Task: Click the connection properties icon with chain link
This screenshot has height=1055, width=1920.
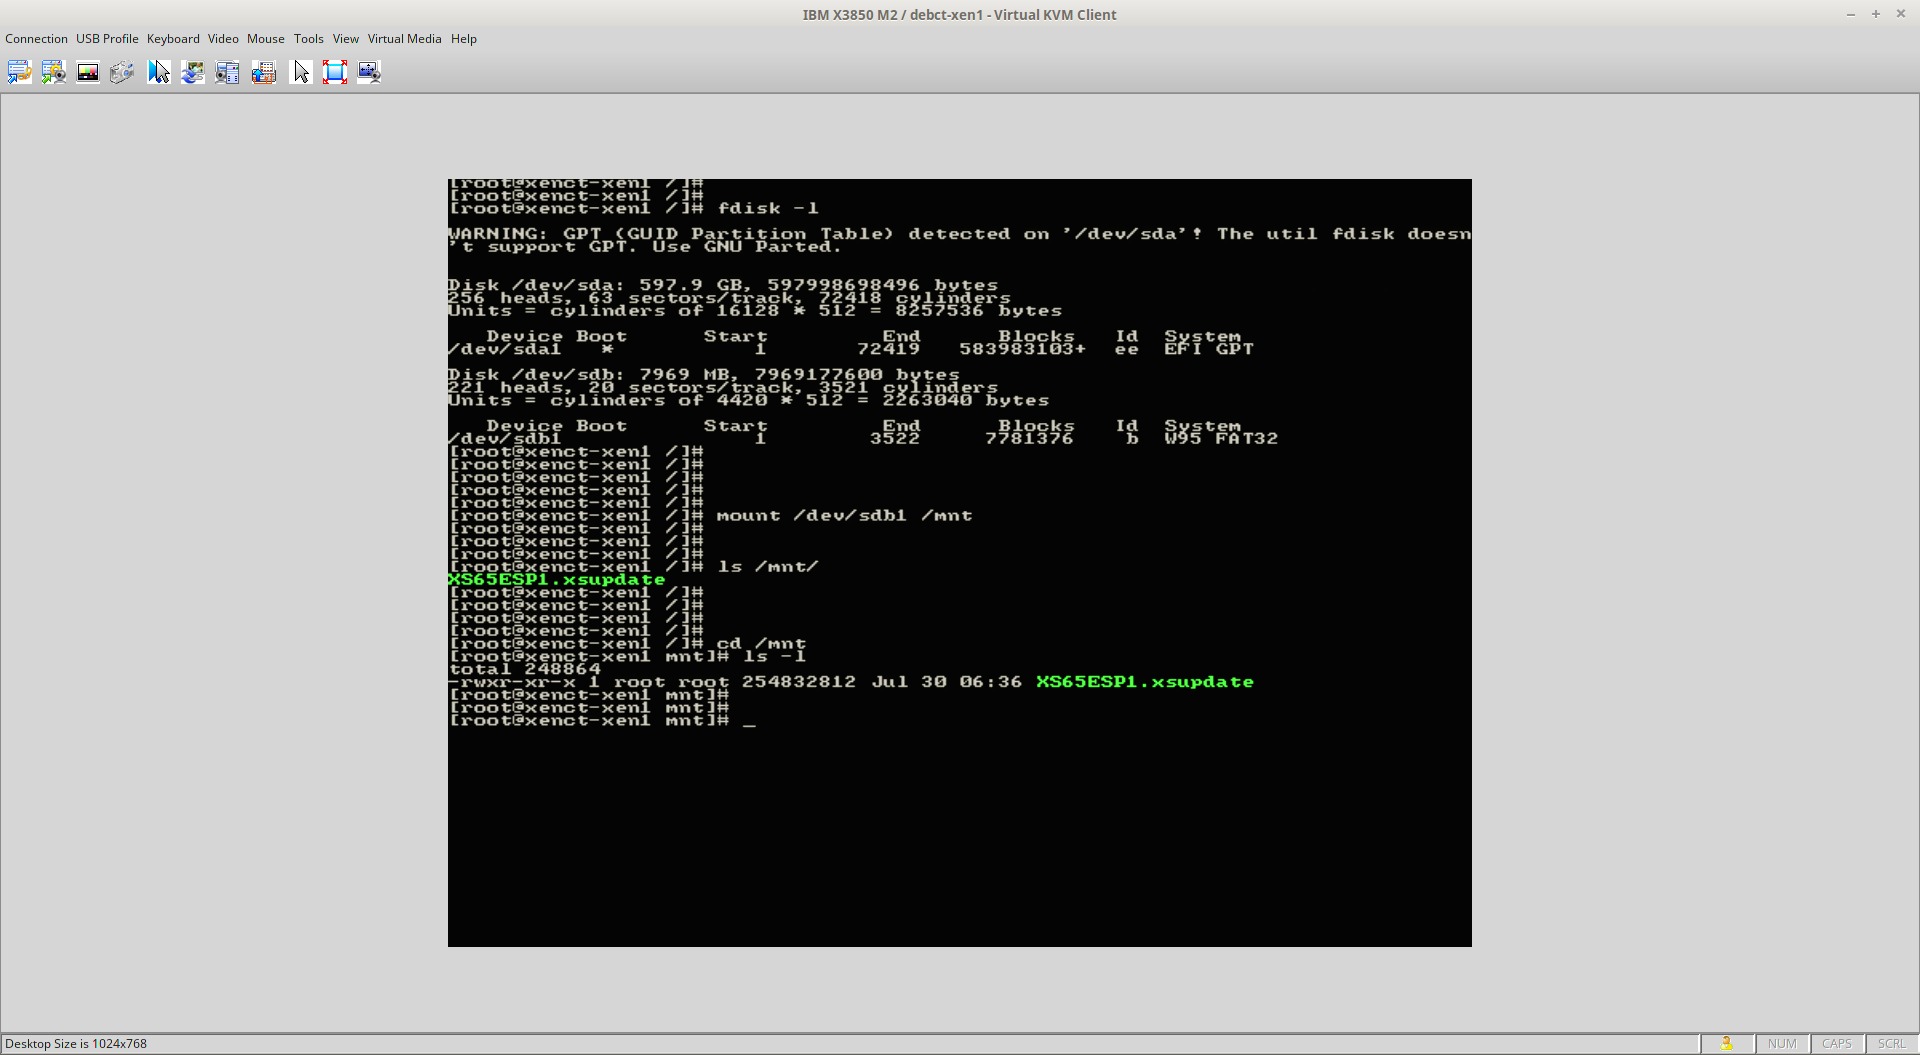Action: click(19, 72)
